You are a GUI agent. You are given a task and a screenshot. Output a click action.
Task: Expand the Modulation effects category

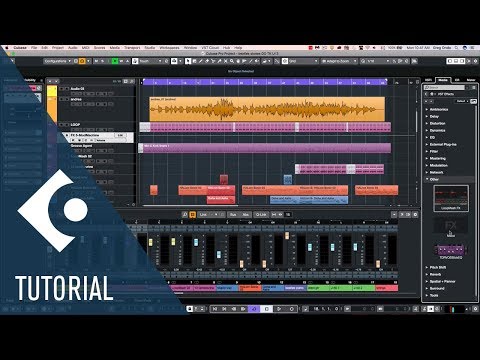coord(427,165)
